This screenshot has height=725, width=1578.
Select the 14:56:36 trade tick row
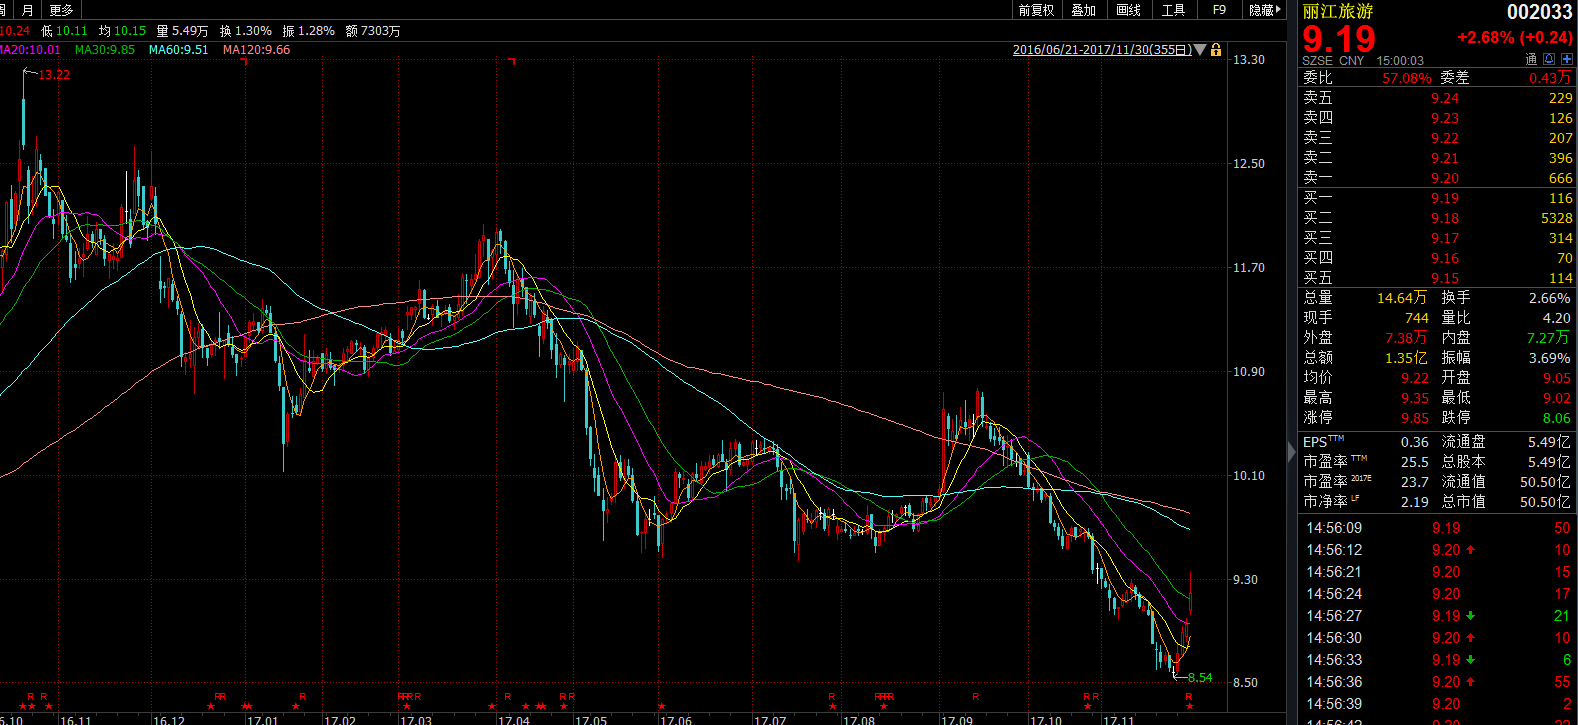pyautogui.click(x=1437, y=682)
